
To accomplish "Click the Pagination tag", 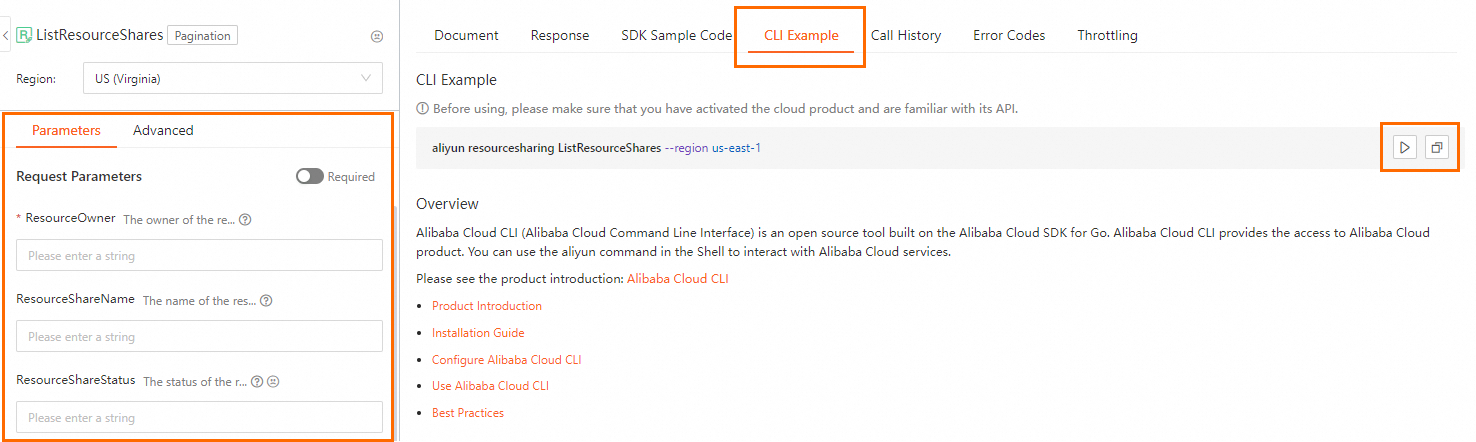I will pyautogui.click(x=202, y=36).
